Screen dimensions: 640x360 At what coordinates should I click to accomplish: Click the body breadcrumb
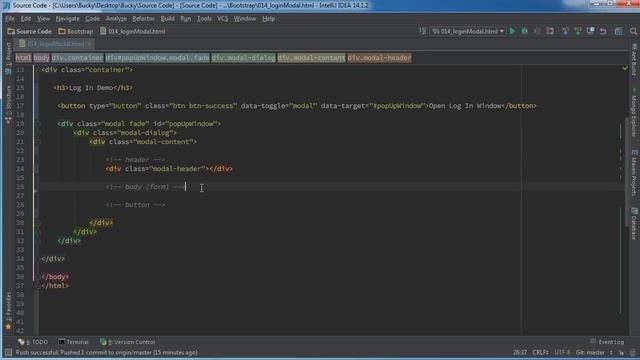(41, 58)
